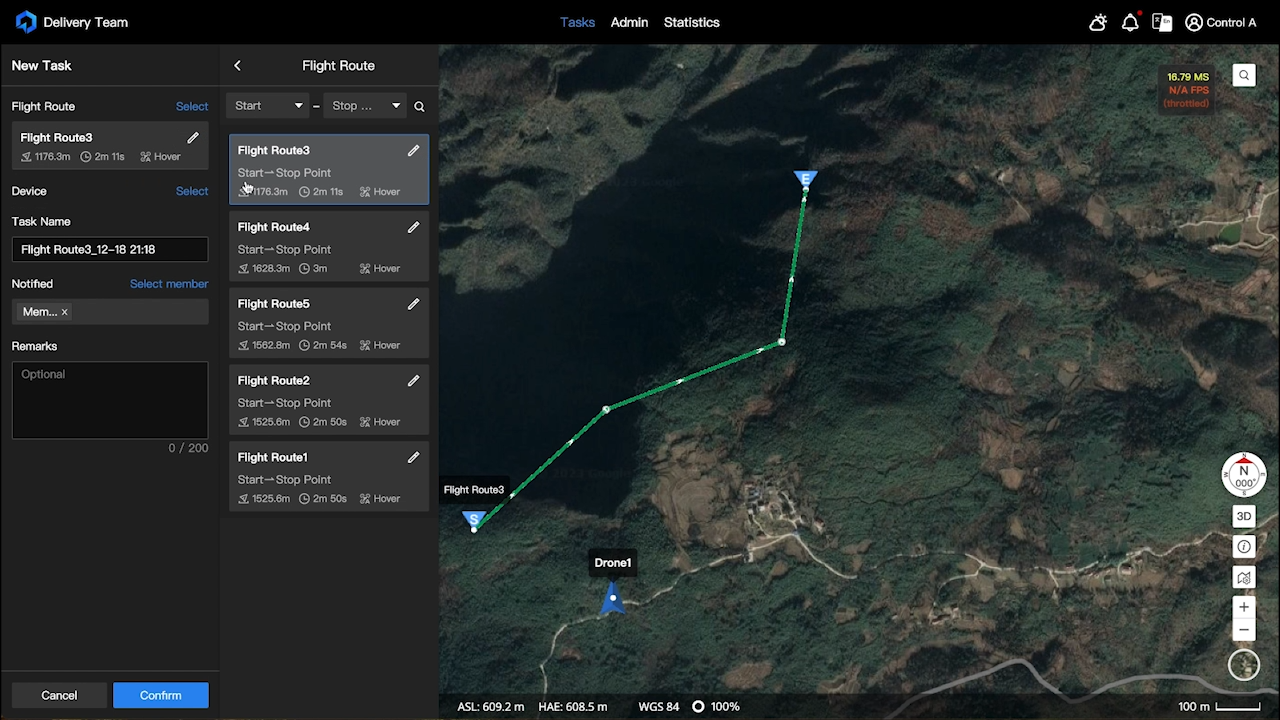Click the map layers icon

point(1244,578)
